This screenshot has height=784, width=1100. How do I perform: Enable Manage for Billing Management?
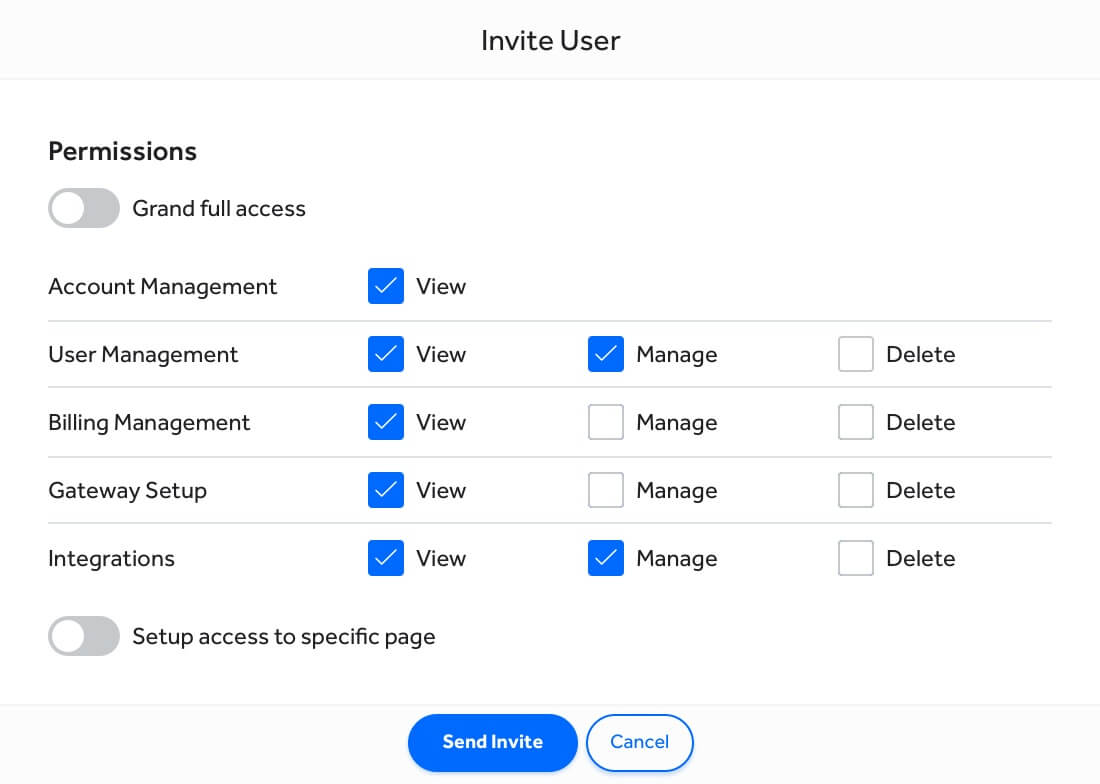(x=605, y=422)
